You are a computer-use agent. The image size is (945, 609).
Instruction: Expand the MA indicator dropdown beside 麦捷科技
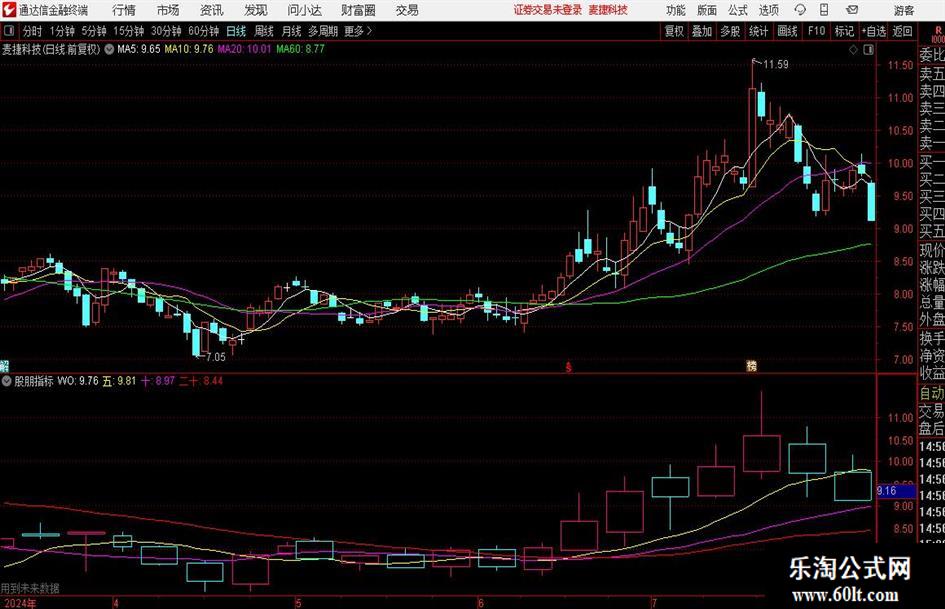(x=109, y=49)
